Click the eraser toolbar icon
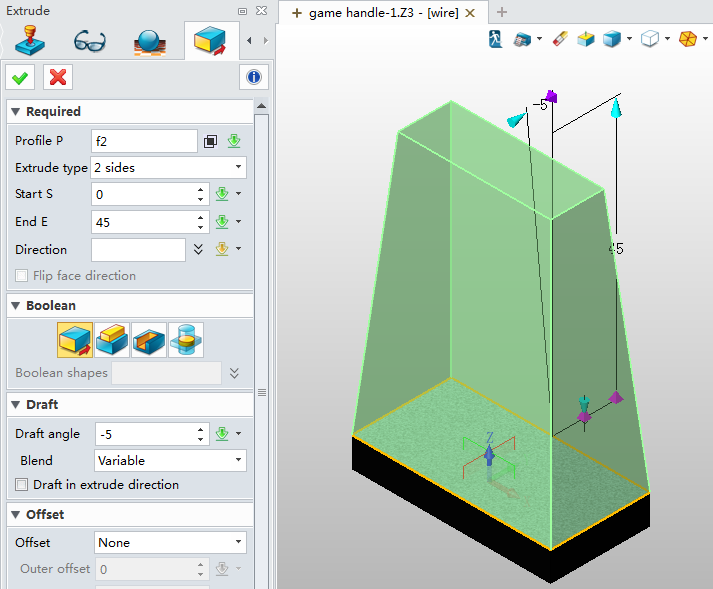Screen dimensions: 713x589 [x=560, y=39]
